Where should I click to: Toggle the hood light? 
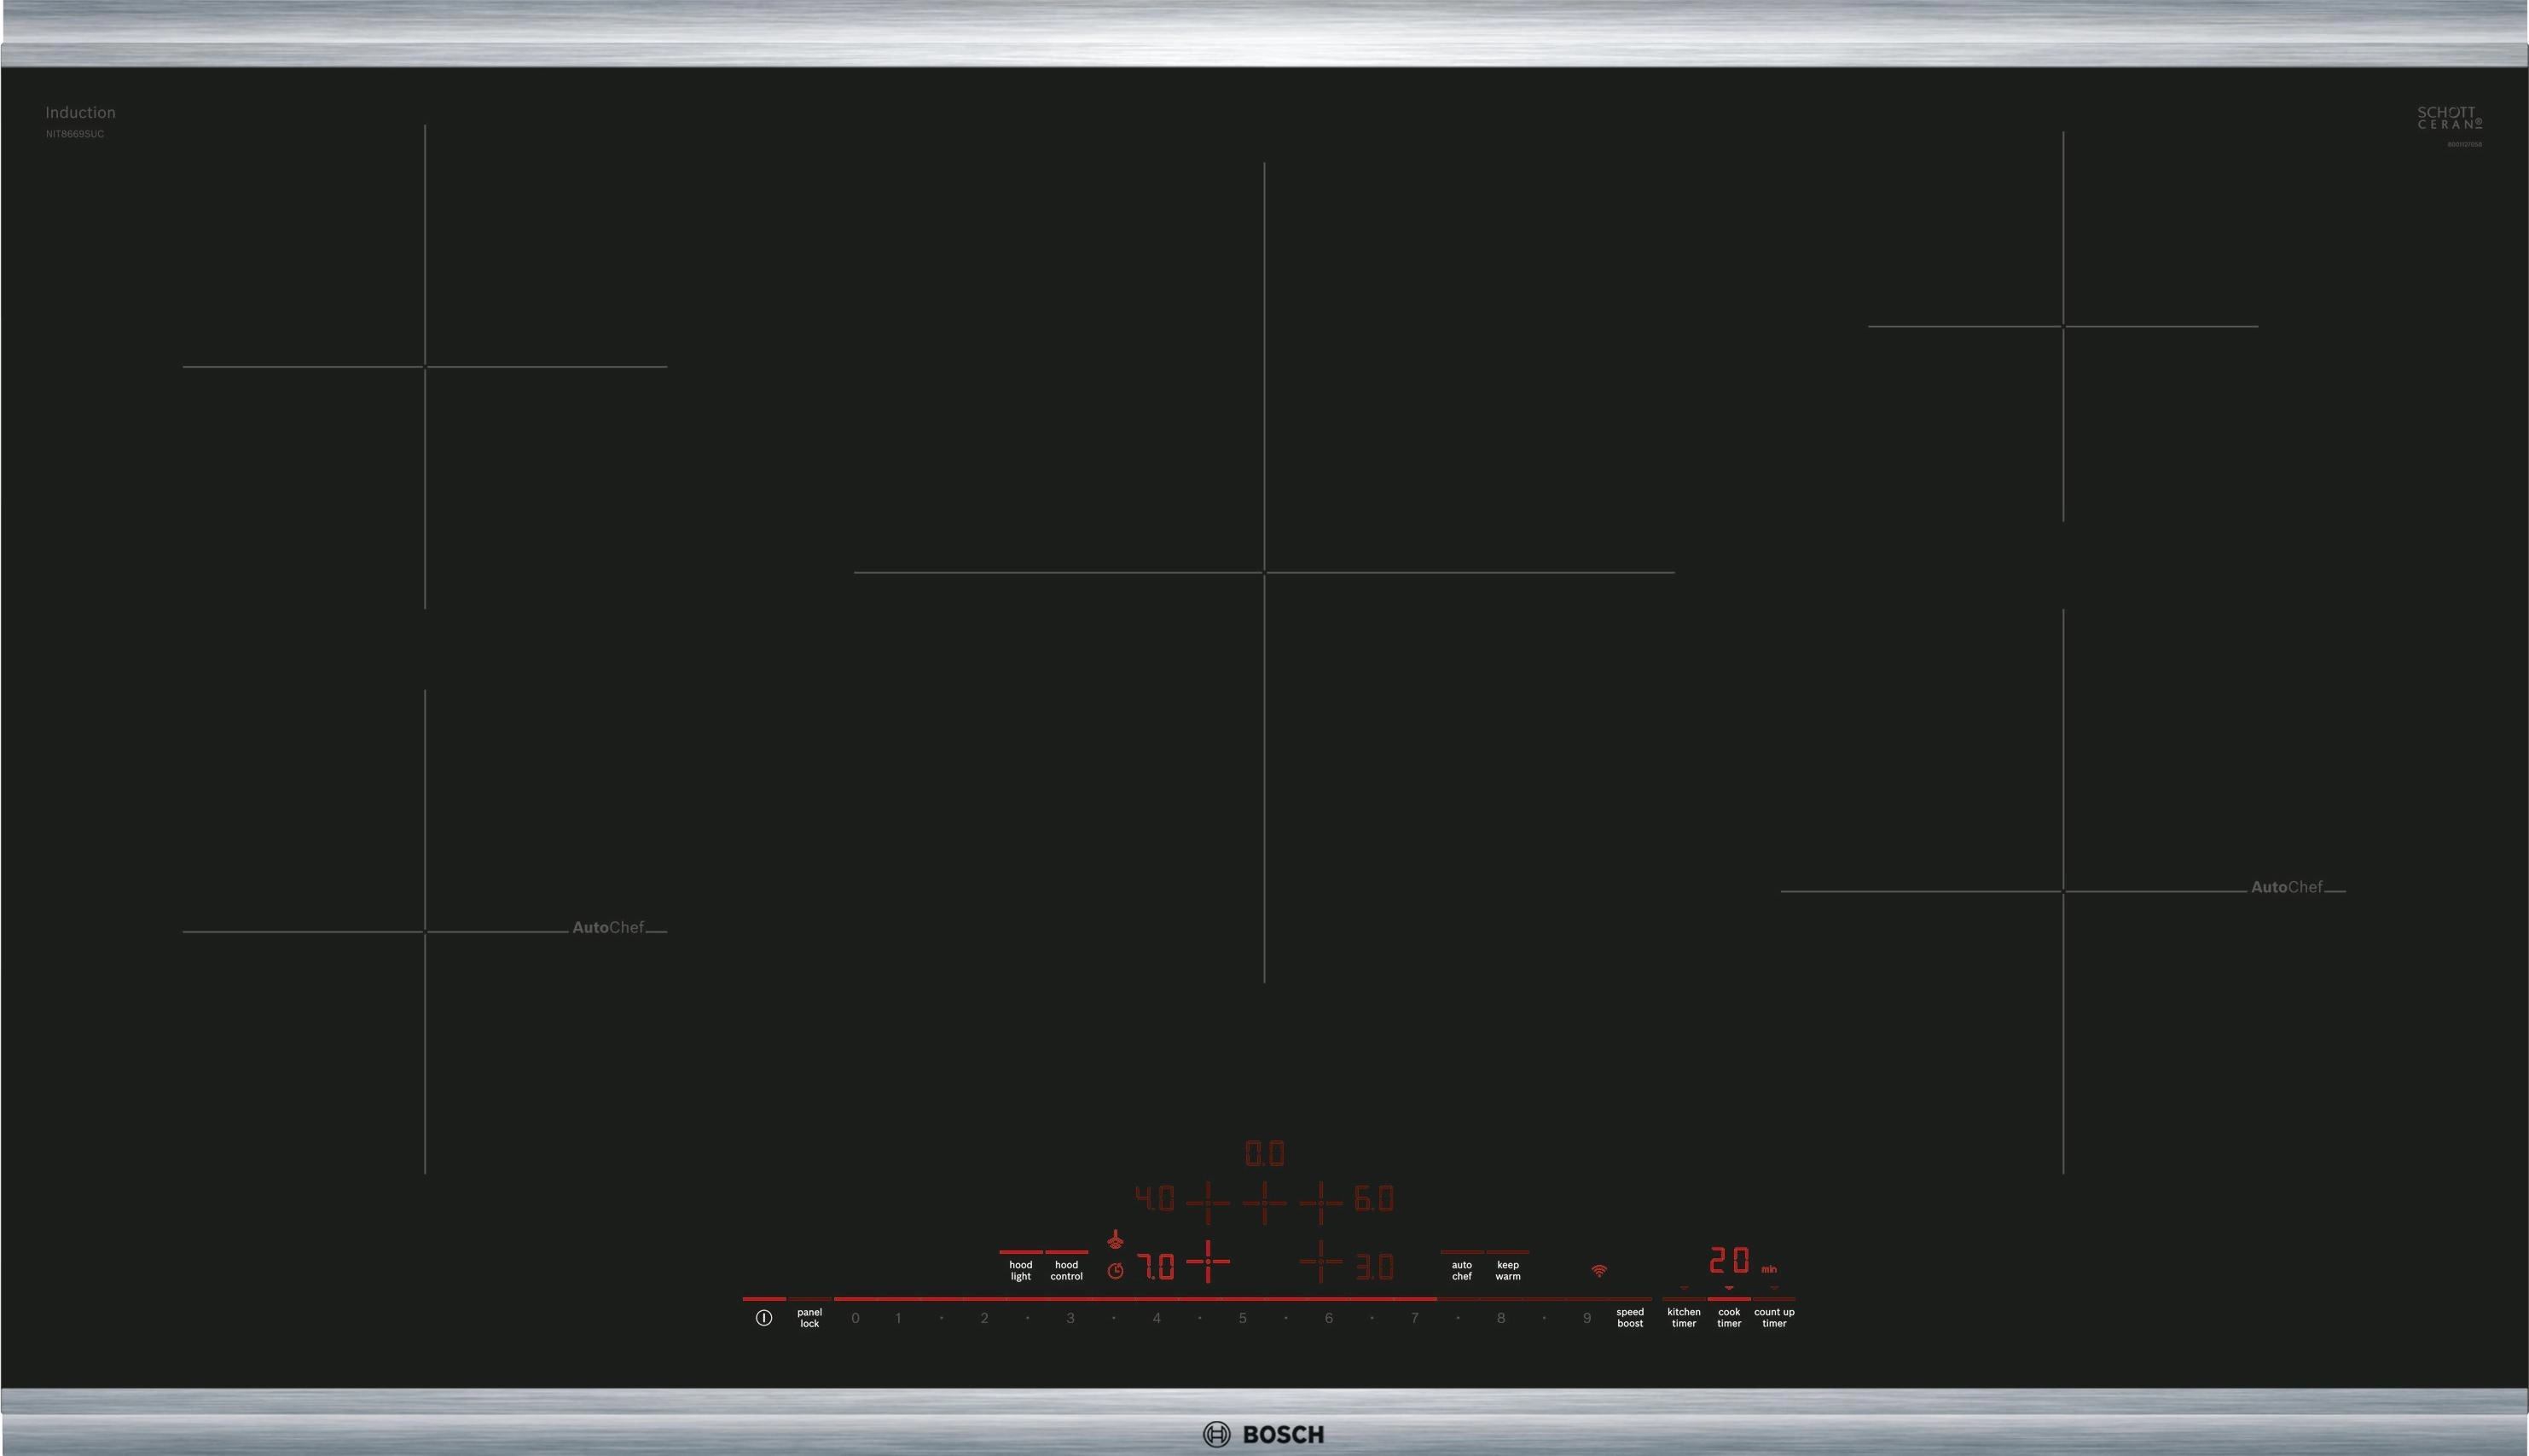tap(1020, 1270)
